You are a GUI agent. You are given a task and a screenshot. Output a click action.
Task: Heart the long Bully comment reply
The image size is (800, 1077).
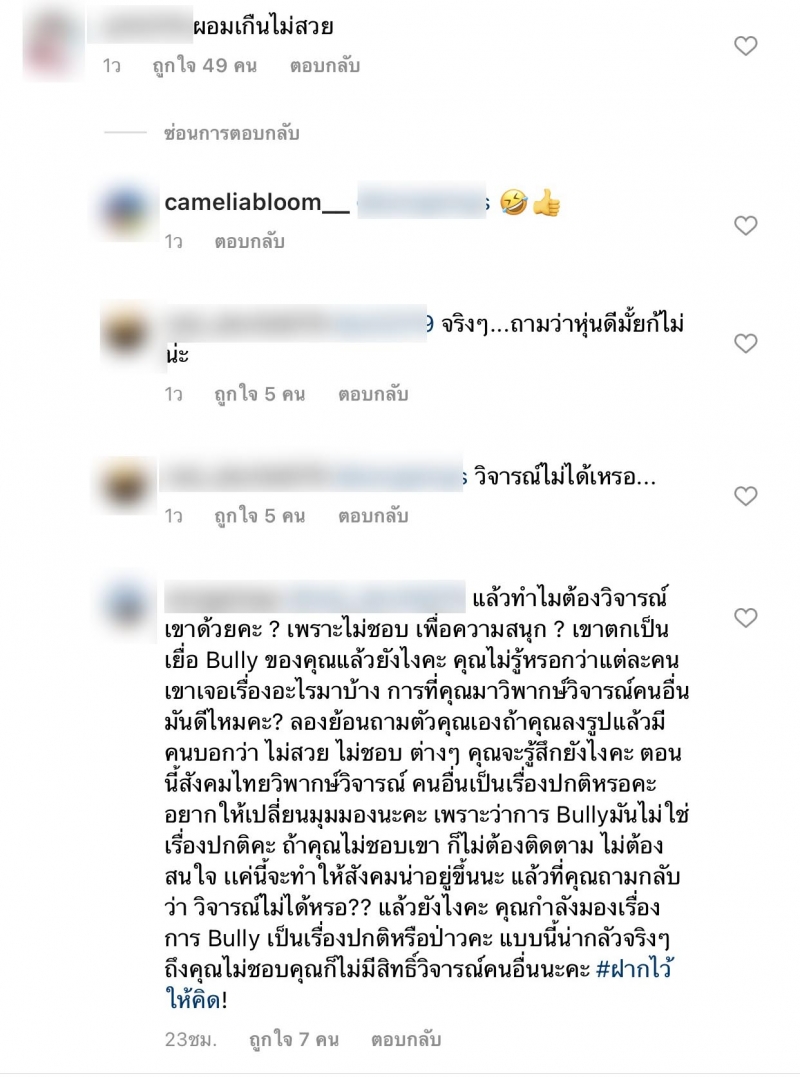click(745, 617)
